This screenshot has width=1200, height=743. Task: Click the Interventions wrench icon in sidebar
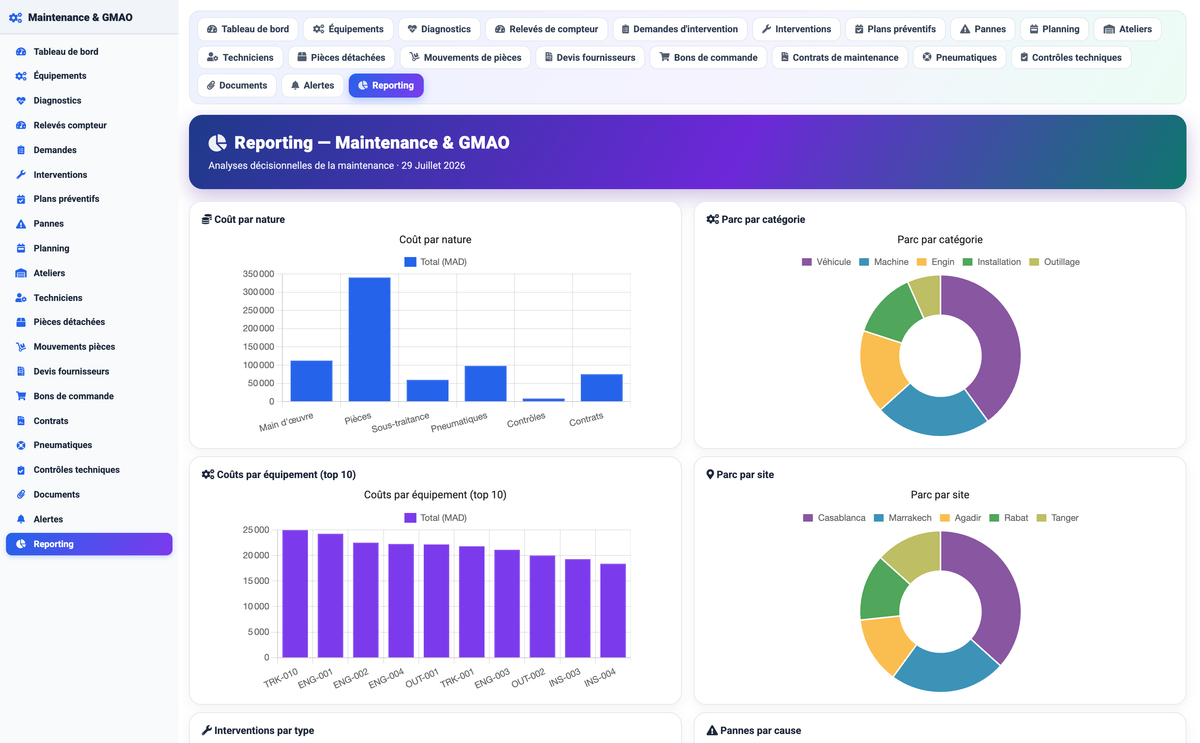click(x=21, y=175)
